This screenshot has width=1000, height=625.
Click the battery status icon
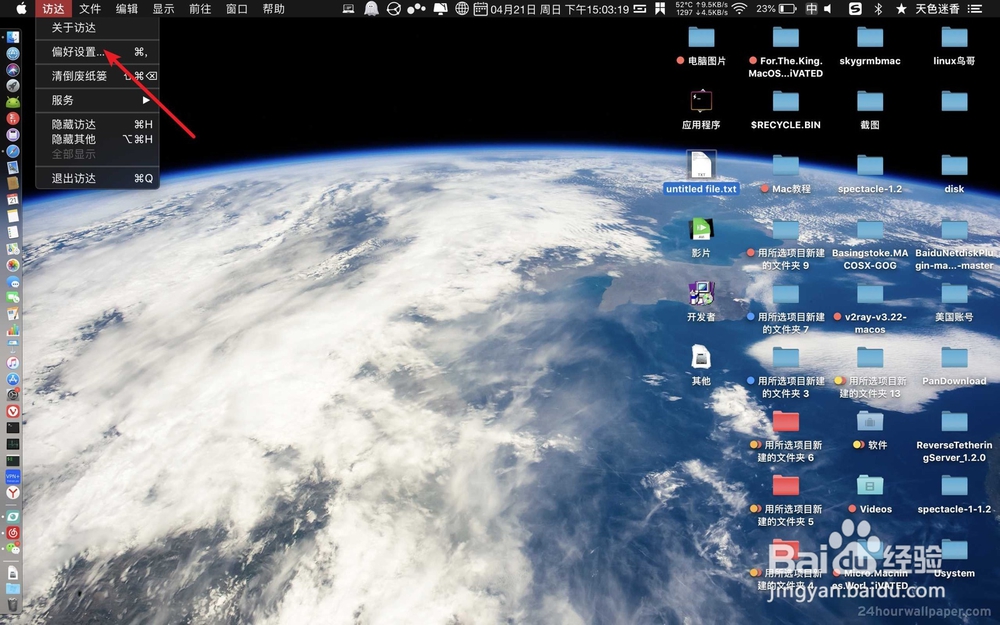click(788, 9)
